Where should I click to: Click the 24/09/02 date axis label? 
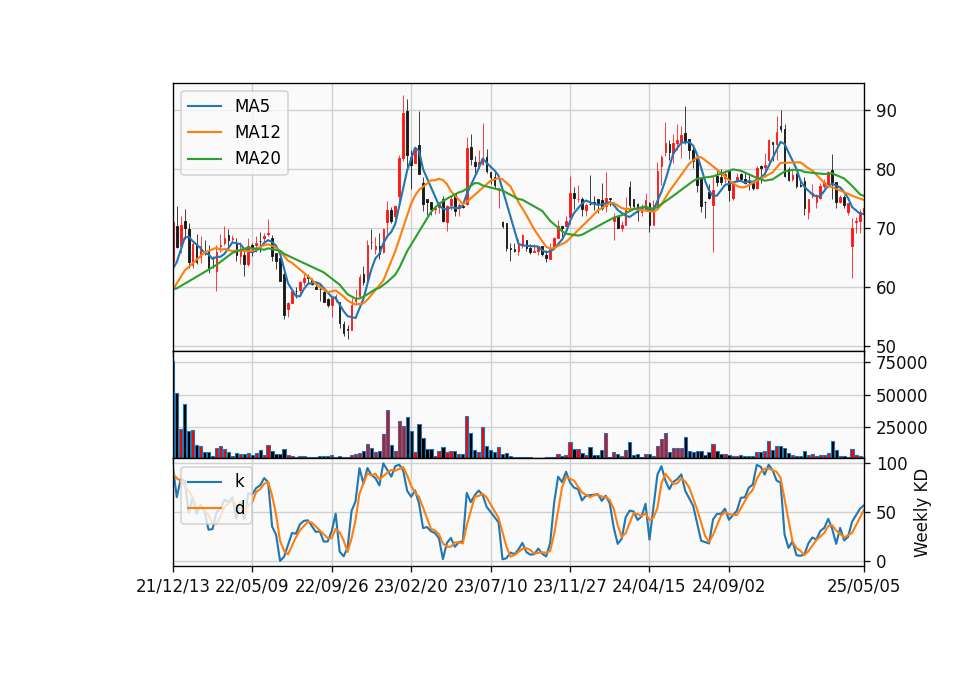pyautogui.click(x=729, y=586)
